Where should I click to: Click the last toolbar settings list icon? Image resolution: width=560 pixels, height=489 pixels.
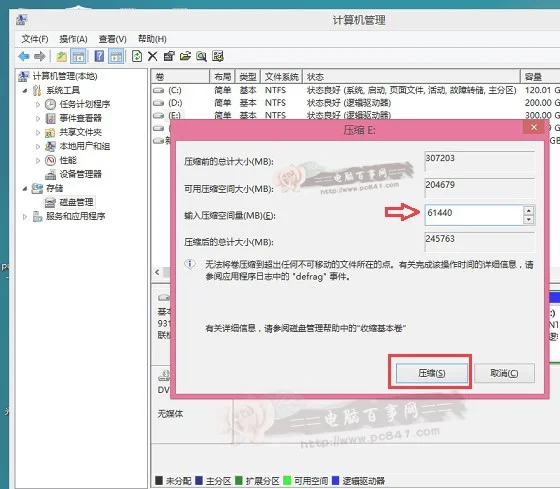[218, 56]
